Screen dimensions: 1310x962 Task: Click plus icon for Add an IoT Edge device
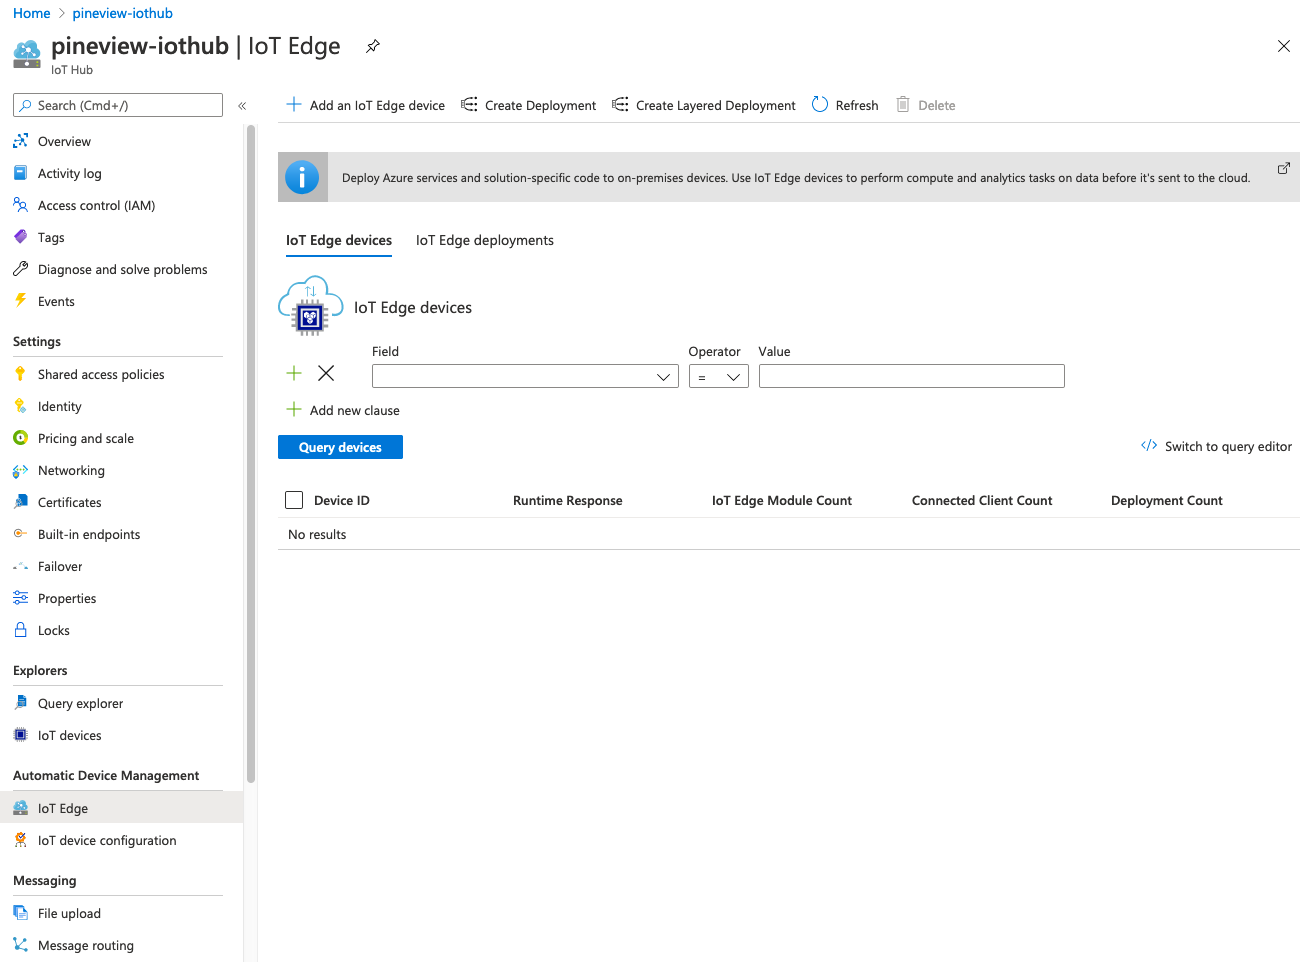[294, 105]
